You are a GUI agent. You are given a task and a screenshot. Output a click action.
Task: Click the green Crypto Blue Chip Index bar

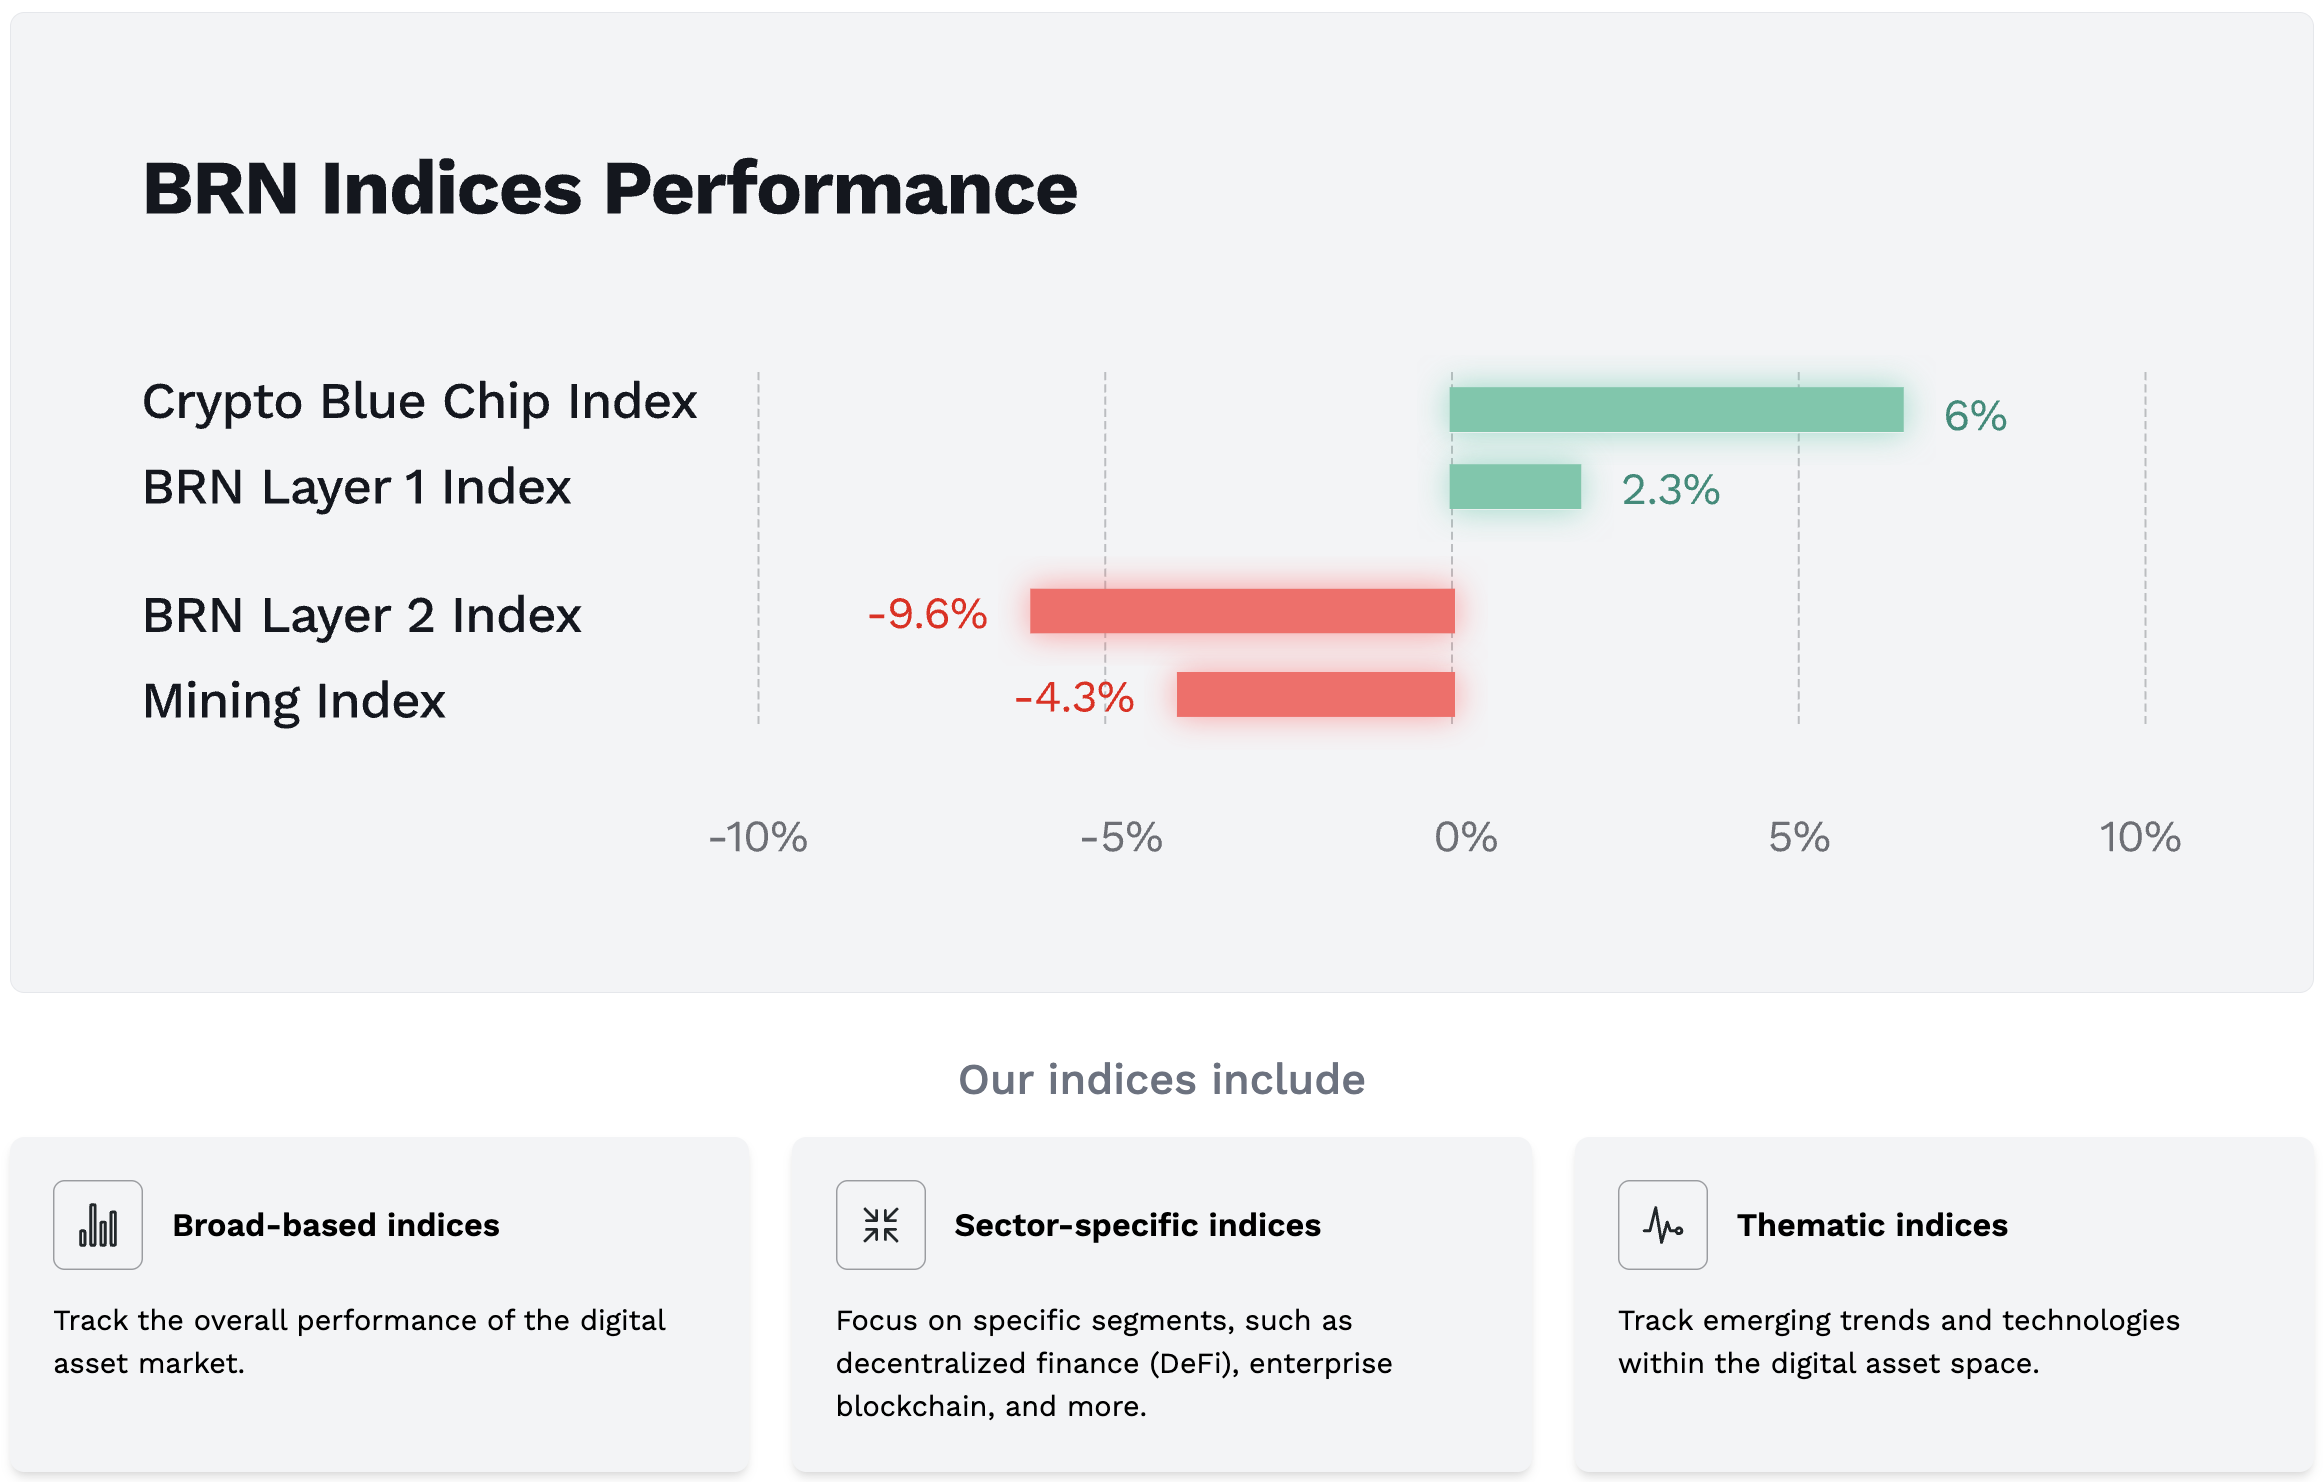[x=1676, y=410]
